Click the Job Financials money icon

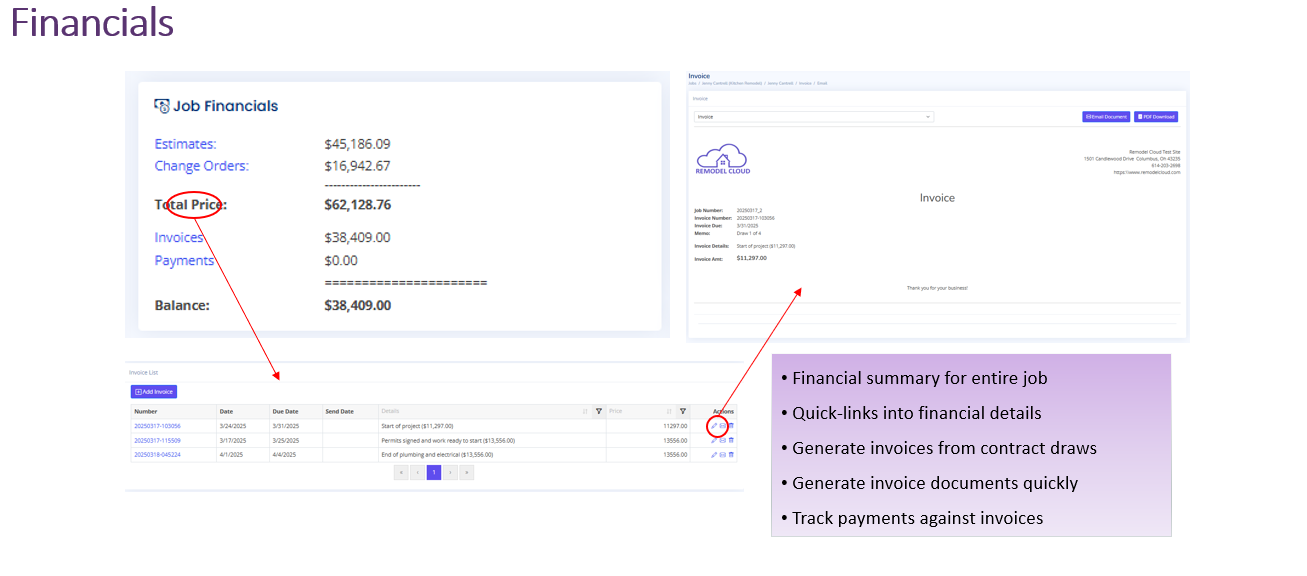(162, 106)
